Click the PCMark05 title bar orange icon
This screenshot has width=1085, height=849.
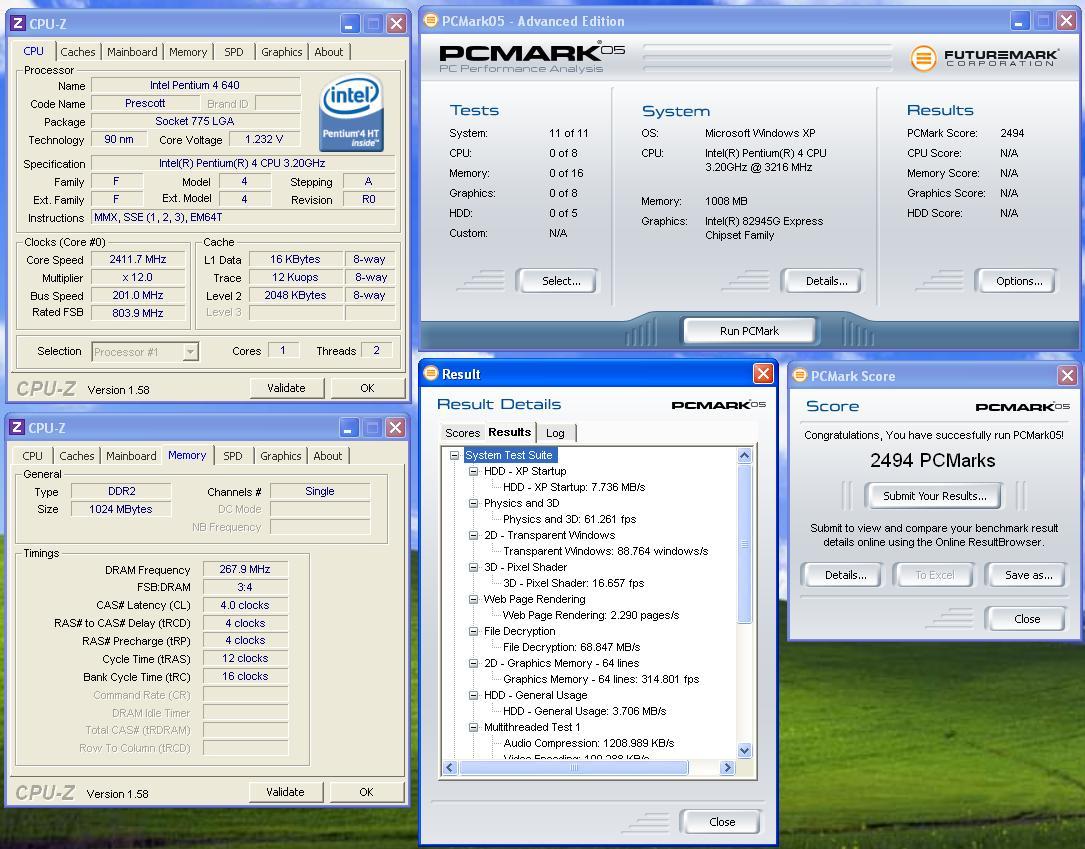(430, 21)
